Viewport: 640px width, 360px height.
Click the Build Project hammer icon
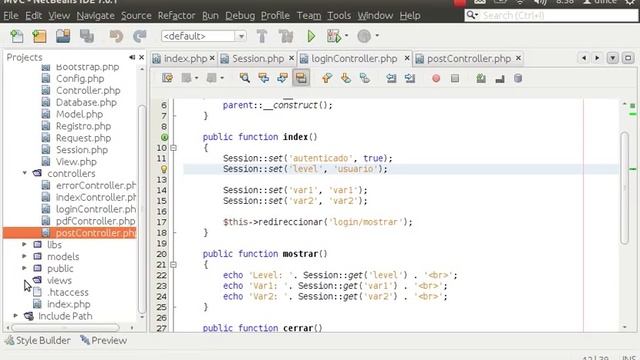coord(262,36)
